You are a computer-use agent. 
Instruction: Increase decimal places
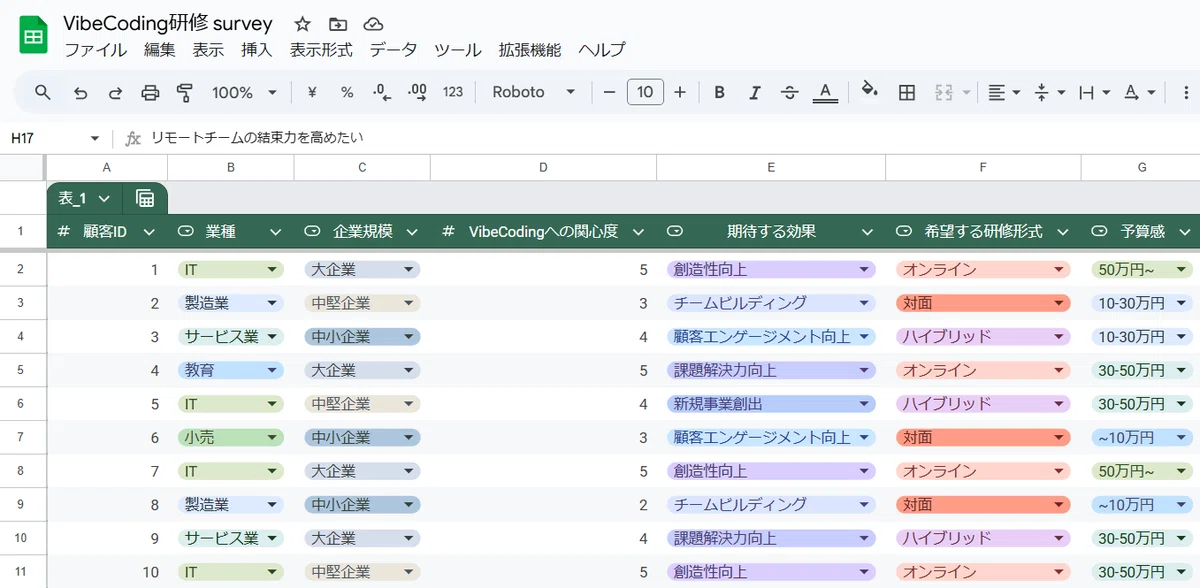pos(418,92)
